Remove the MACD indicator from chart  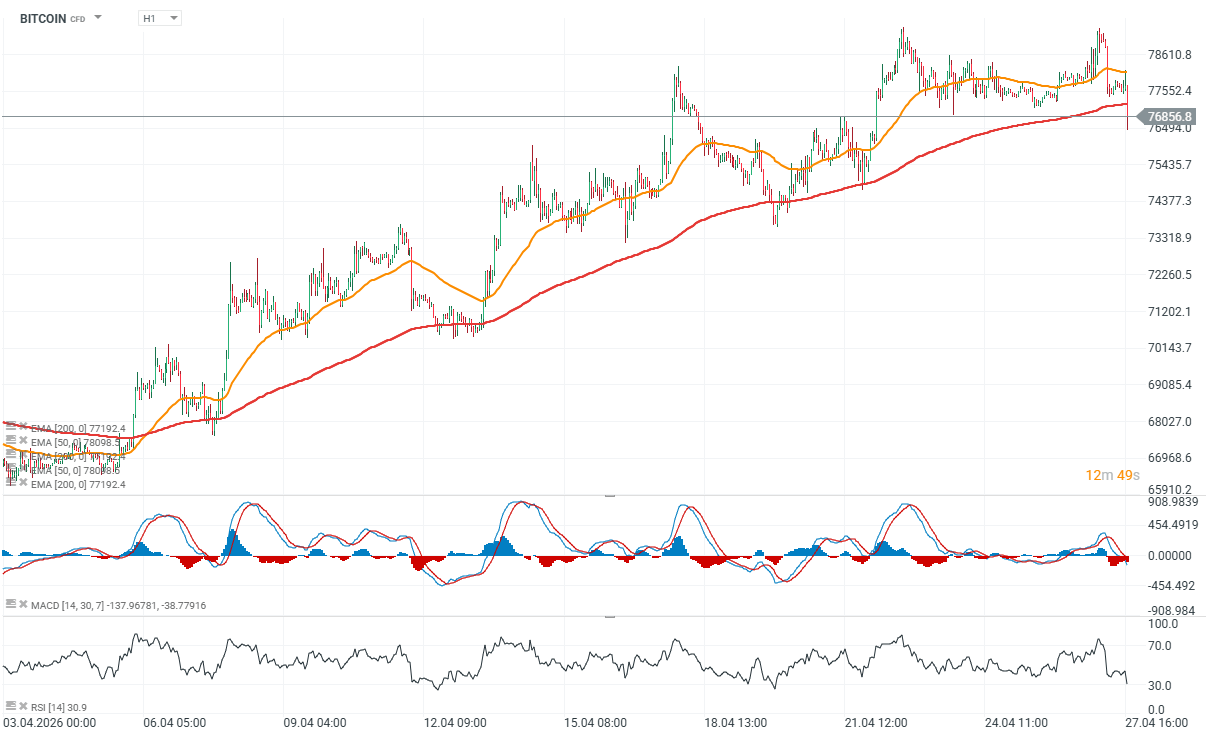[x=23, y=605]
